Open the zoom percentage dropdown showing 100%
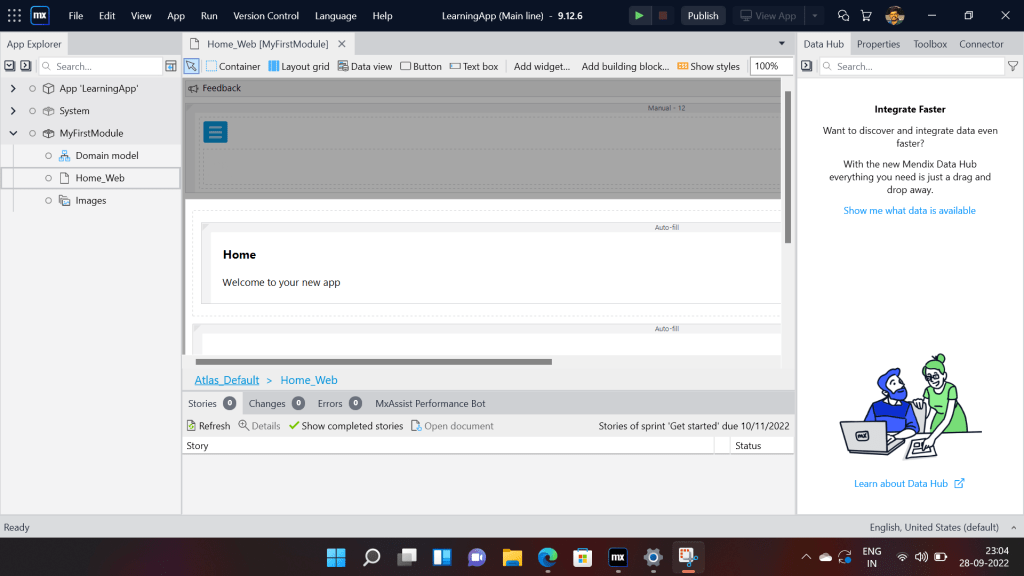Viewport: 1024px width, 576px height. coord(771,66)
